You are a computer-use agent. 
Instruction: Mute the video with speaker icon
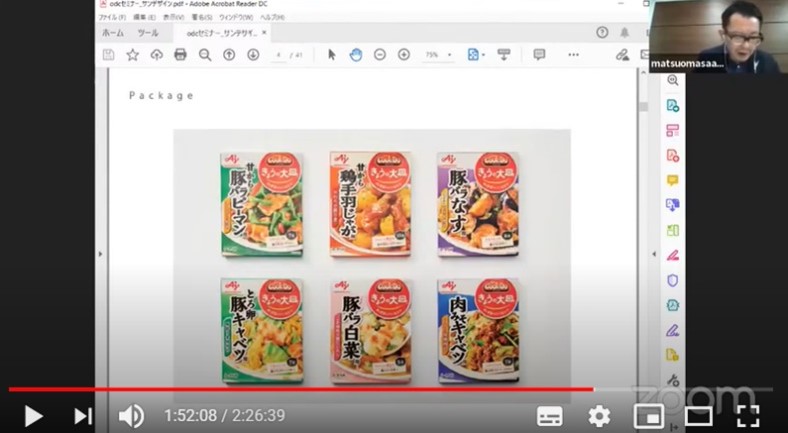pyautogui.click(x=131, y=416)
